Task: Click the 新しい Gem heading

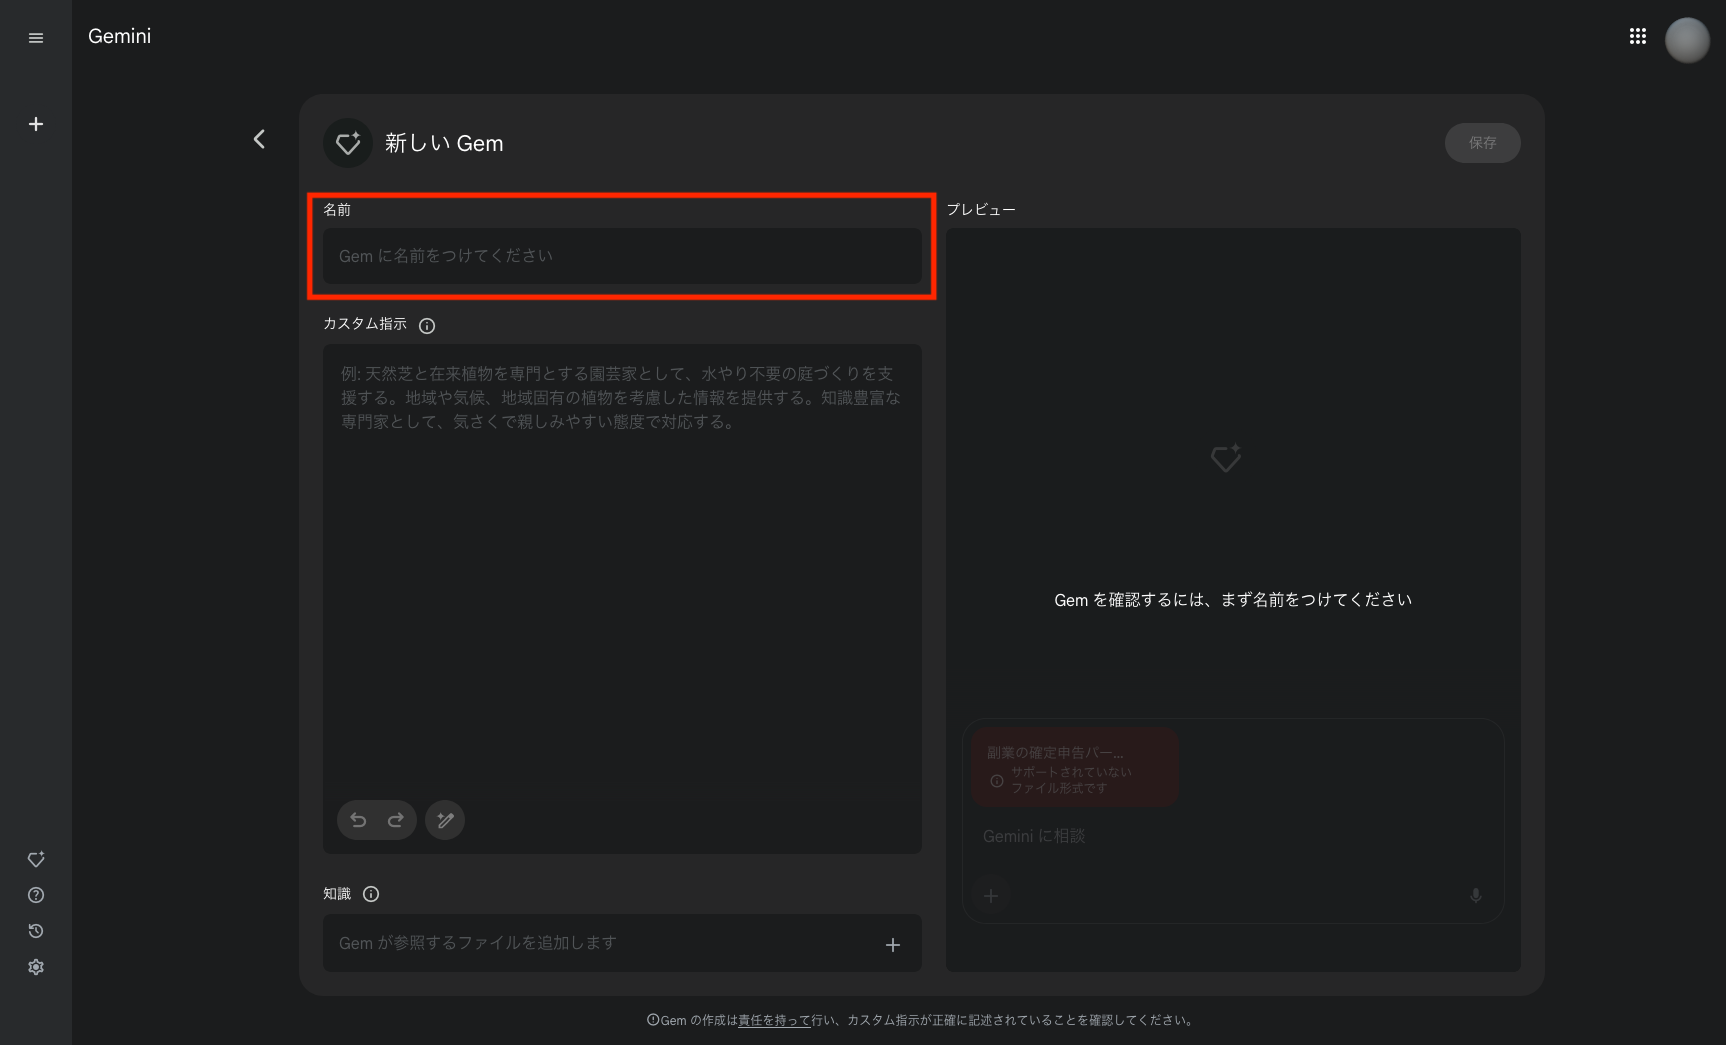Action: [444, 143]
